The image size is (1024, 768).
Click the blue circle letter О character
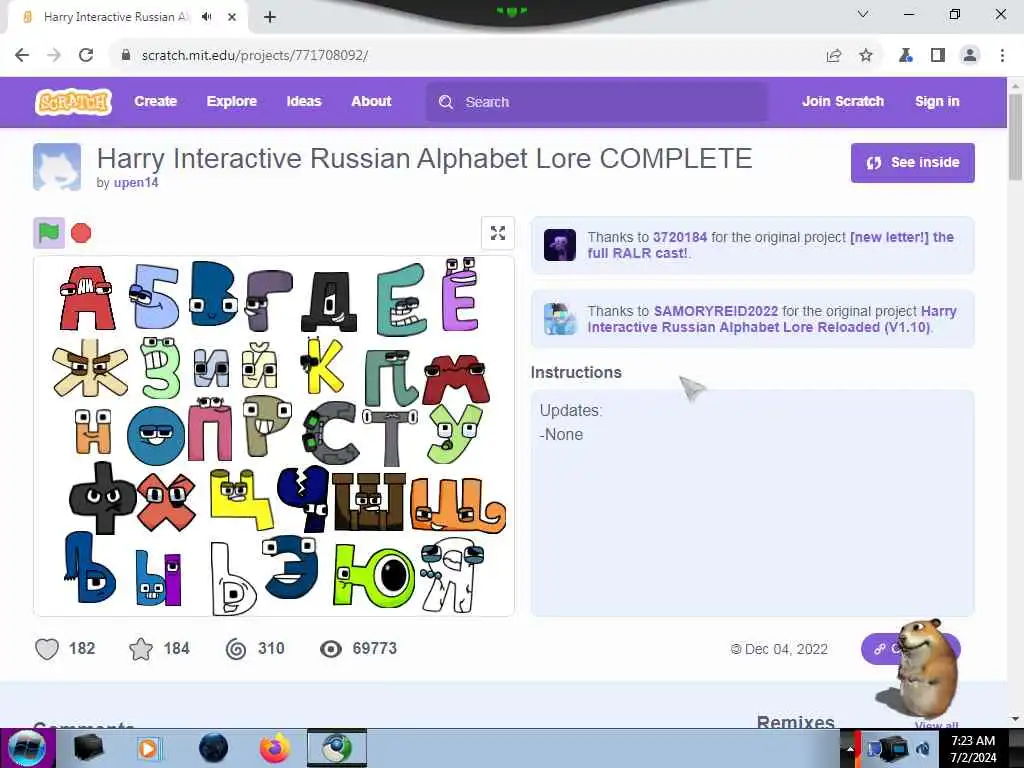(156, 436)
